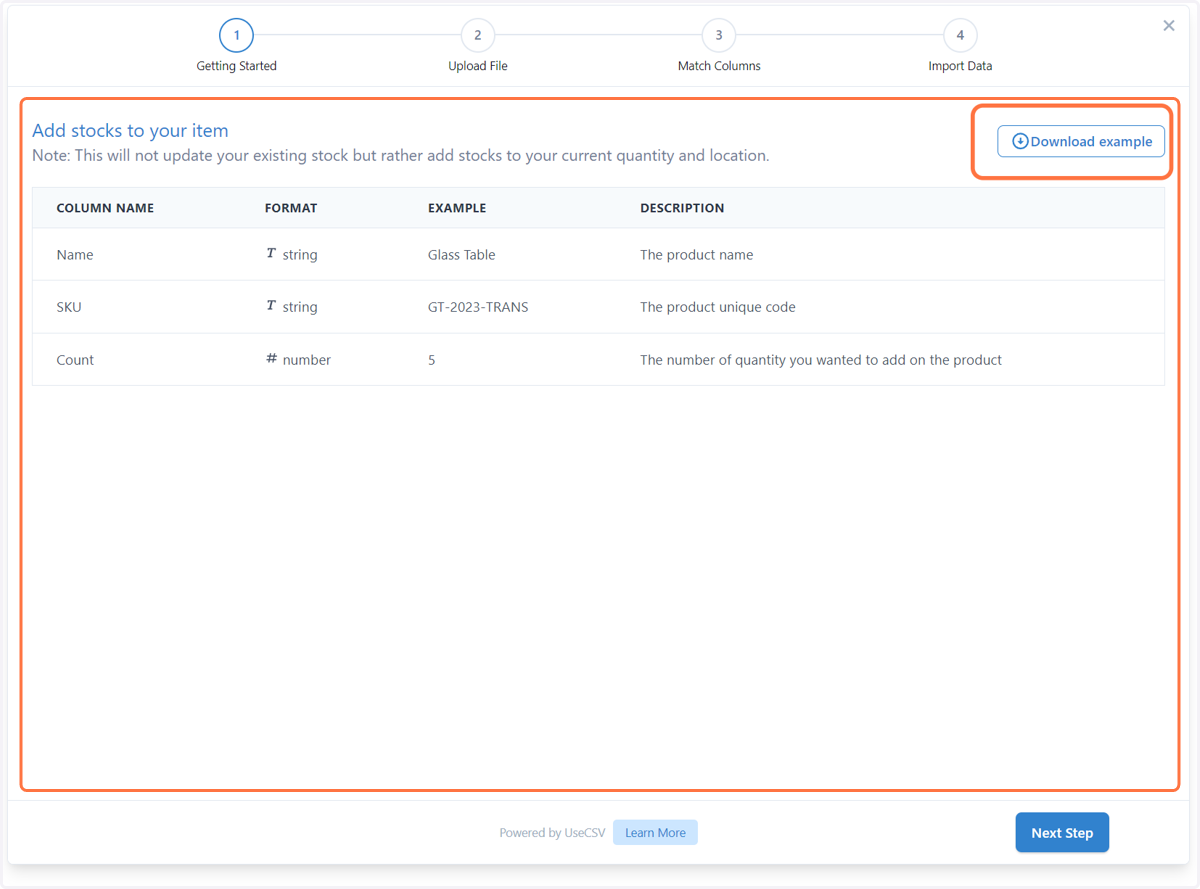Screen dimensions: 1200x889
Task: Click the number hash icon in Count row
Action: [271, 358]
